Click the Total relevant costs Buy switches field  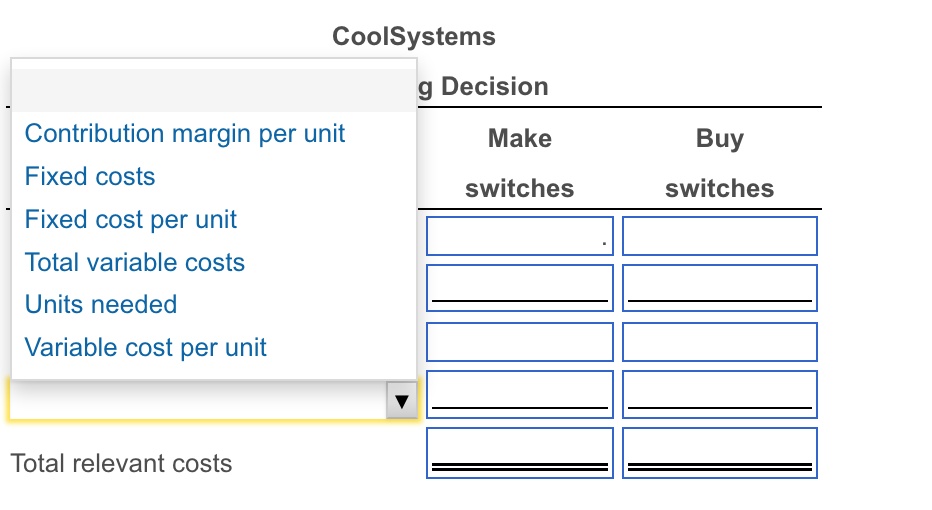click(x=720, y=452)
